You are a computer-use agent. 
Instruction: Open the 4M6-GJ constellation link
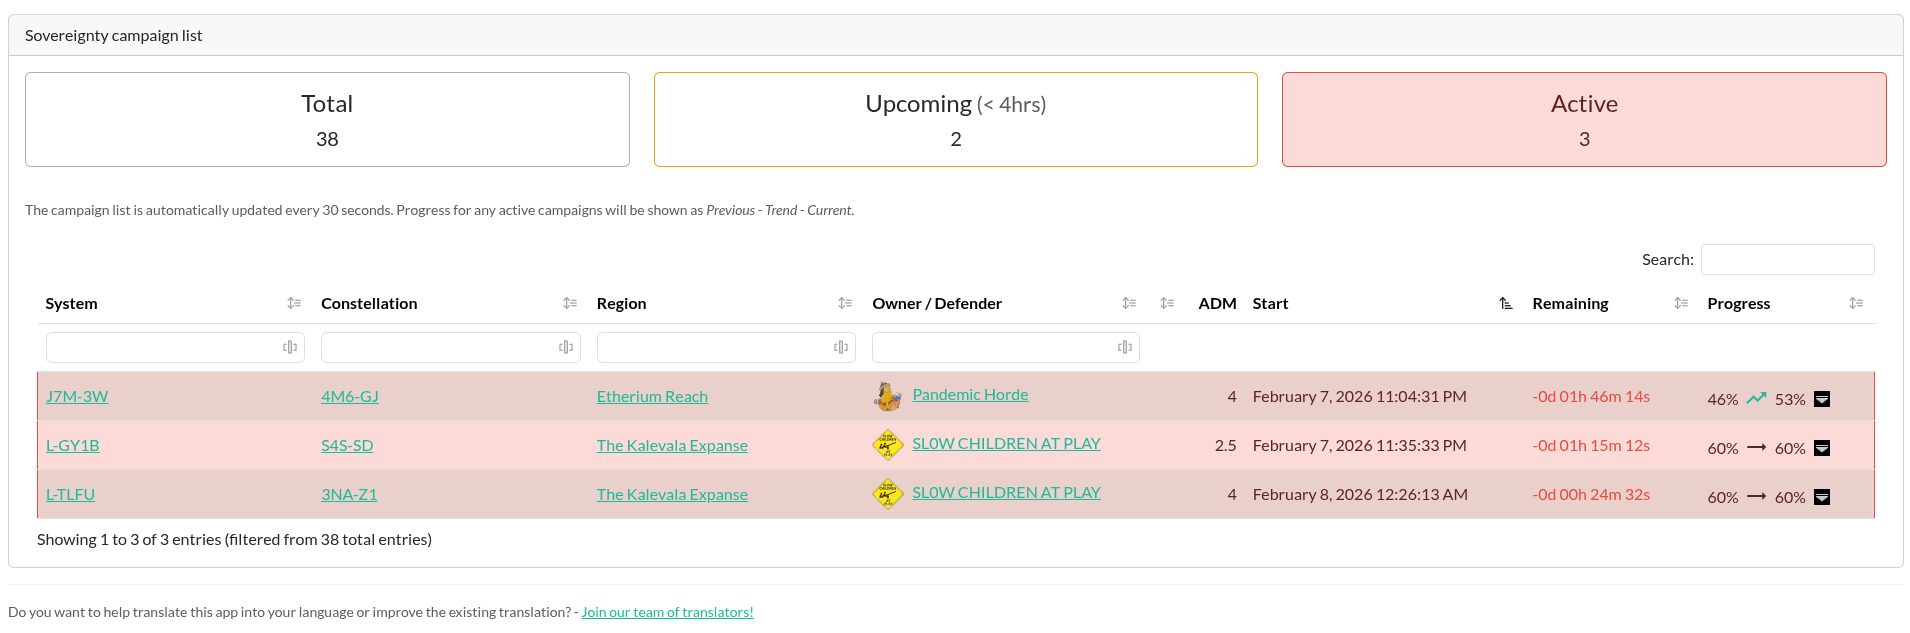(x=350, y=396)
